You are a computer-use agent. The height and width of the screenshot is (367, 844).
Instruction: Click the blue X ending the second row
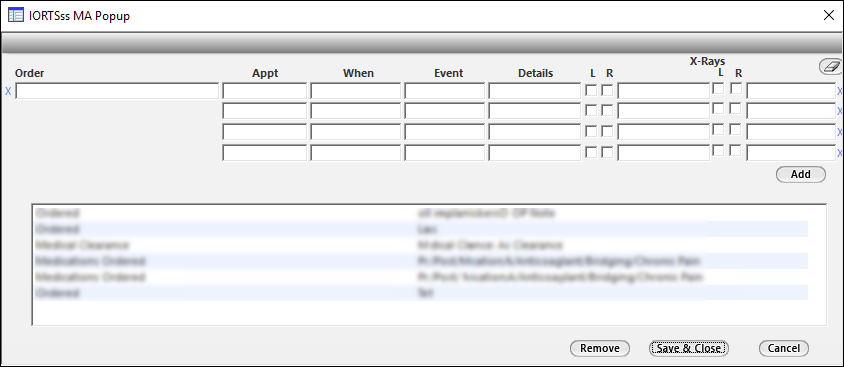click(x=840, y=111)
